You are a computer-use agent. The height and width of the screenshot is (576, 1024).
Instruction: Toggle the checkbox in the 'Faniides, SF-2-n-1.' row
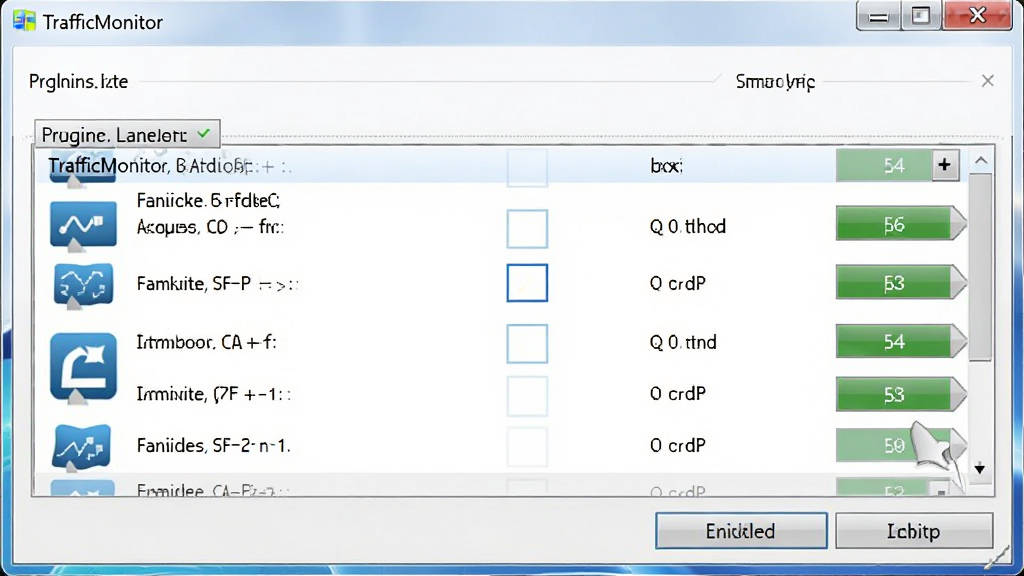527,447
